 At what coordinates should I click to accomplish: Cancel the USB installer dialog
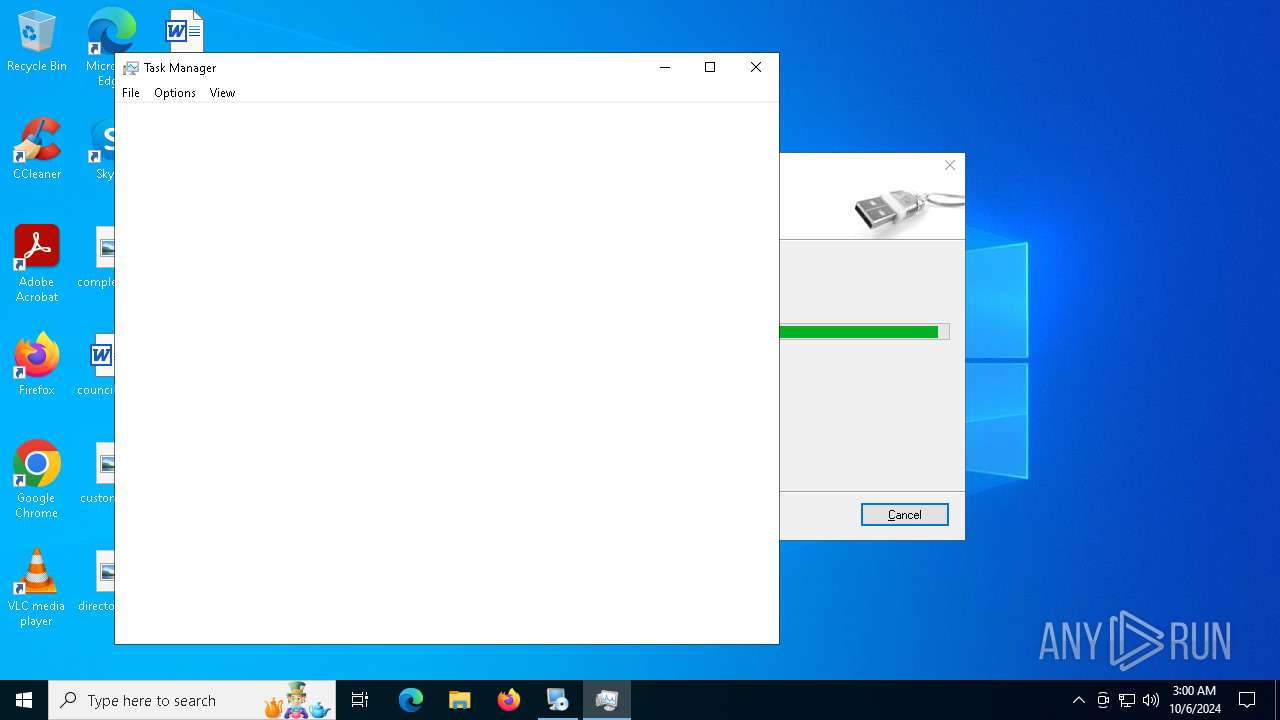click(905, 515)
